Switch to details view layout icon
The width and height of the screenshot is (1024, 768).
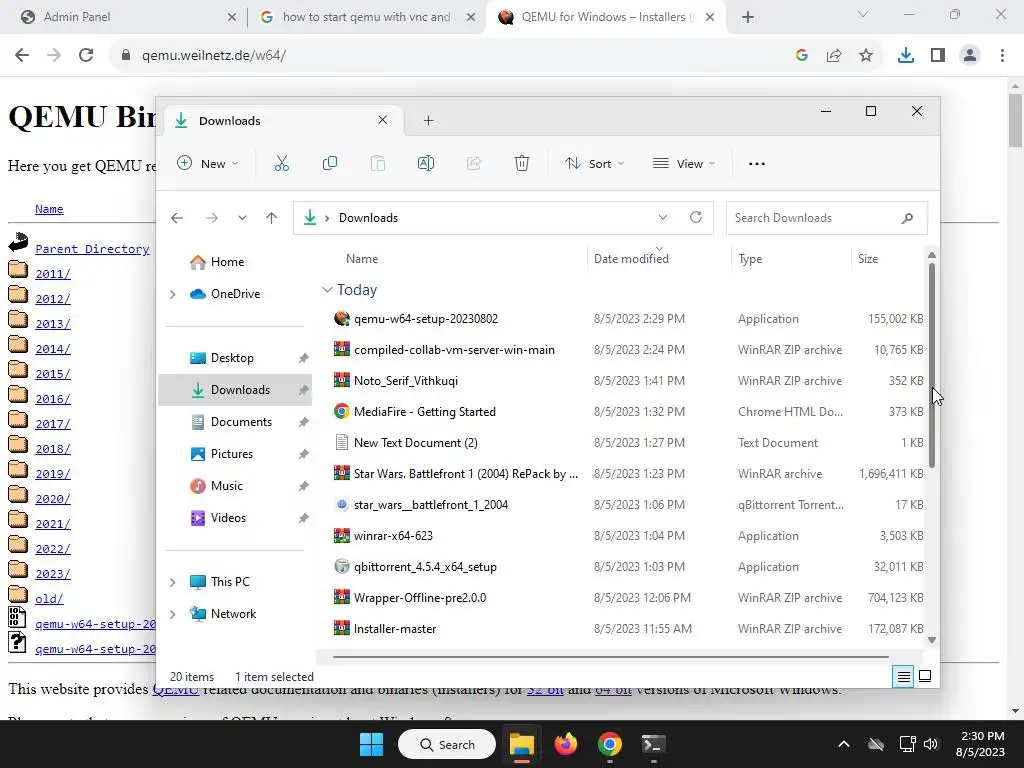tap(903, 677)
